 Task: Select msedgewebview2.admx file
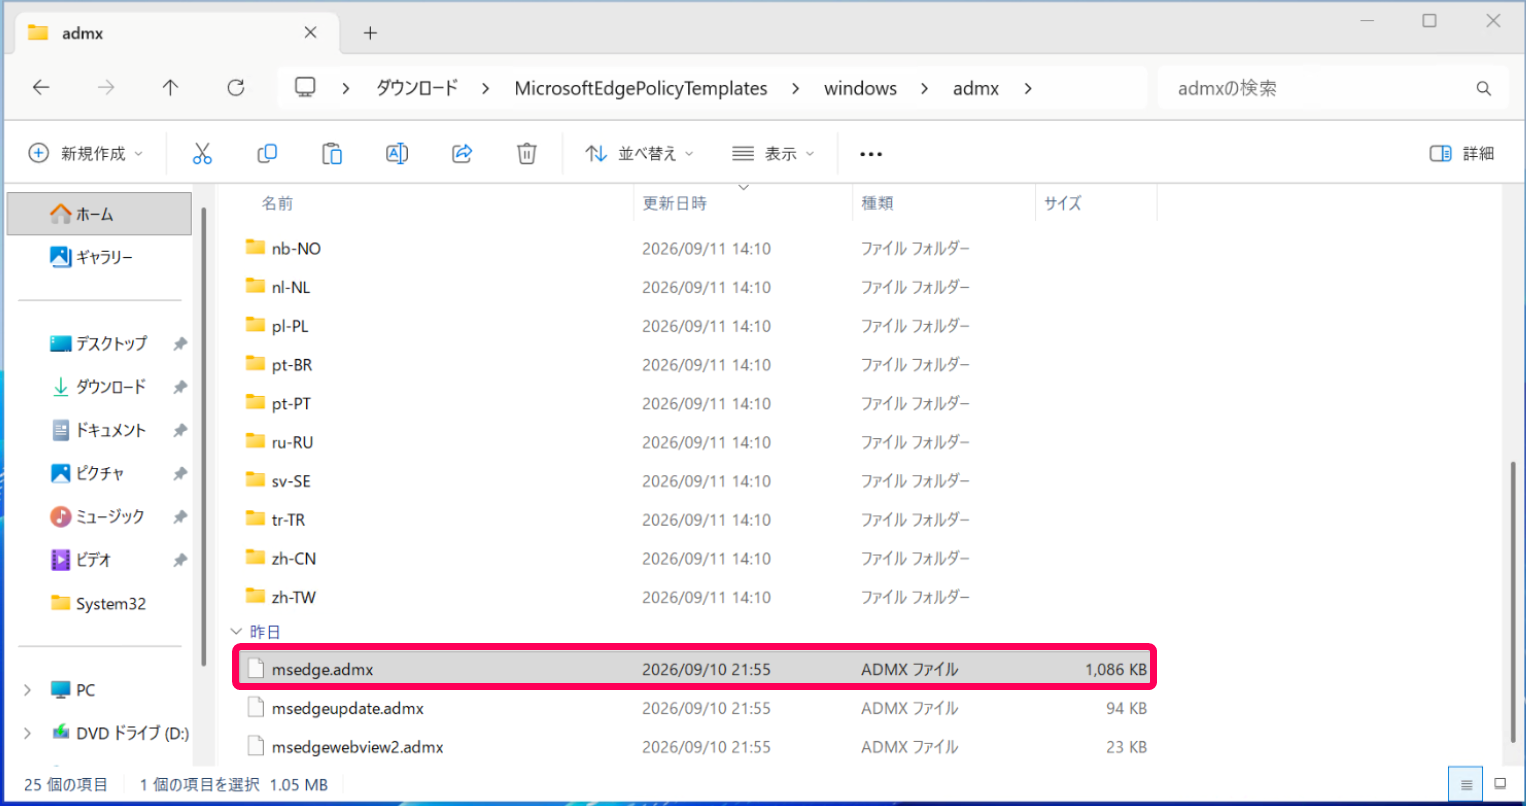click(697, 747)
